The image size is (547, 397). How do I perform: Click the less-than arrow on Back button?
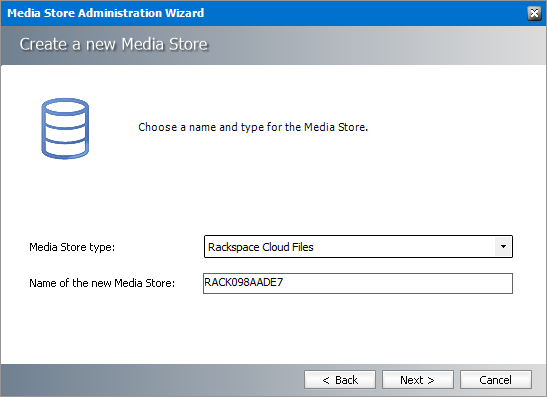click(326, 380)
